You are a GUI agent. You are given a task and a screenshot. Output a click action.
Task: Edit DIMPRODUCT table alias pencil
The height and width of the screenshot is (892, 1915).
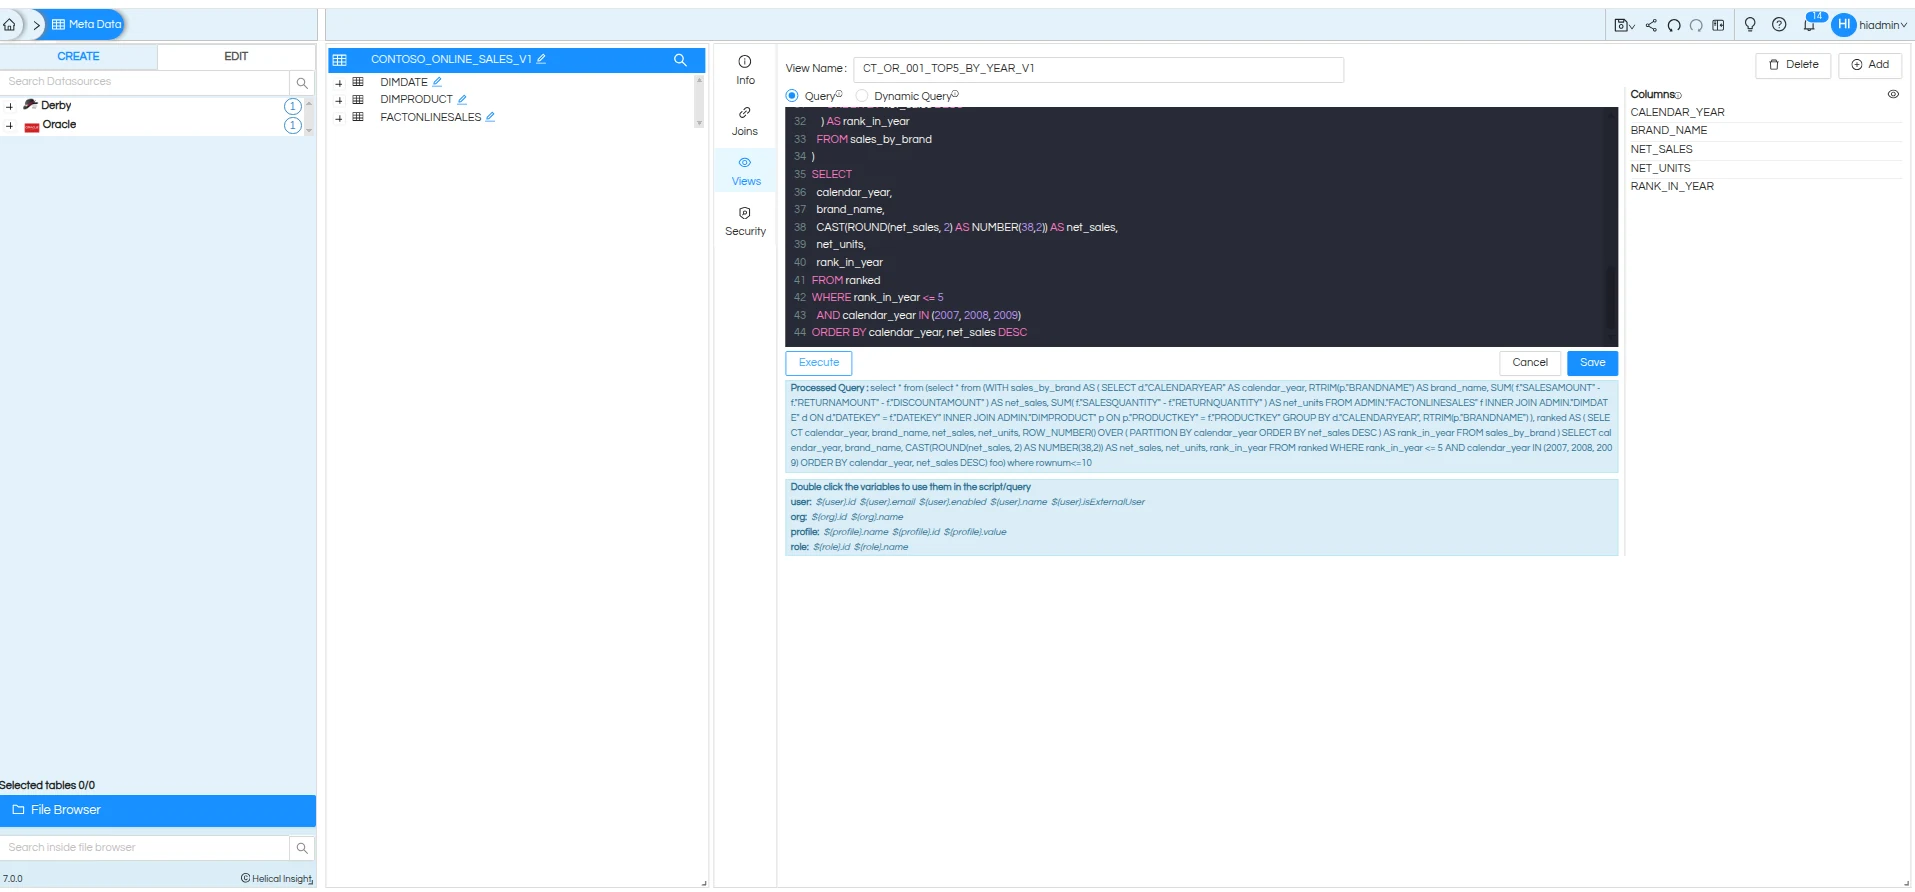coord(462,99)
